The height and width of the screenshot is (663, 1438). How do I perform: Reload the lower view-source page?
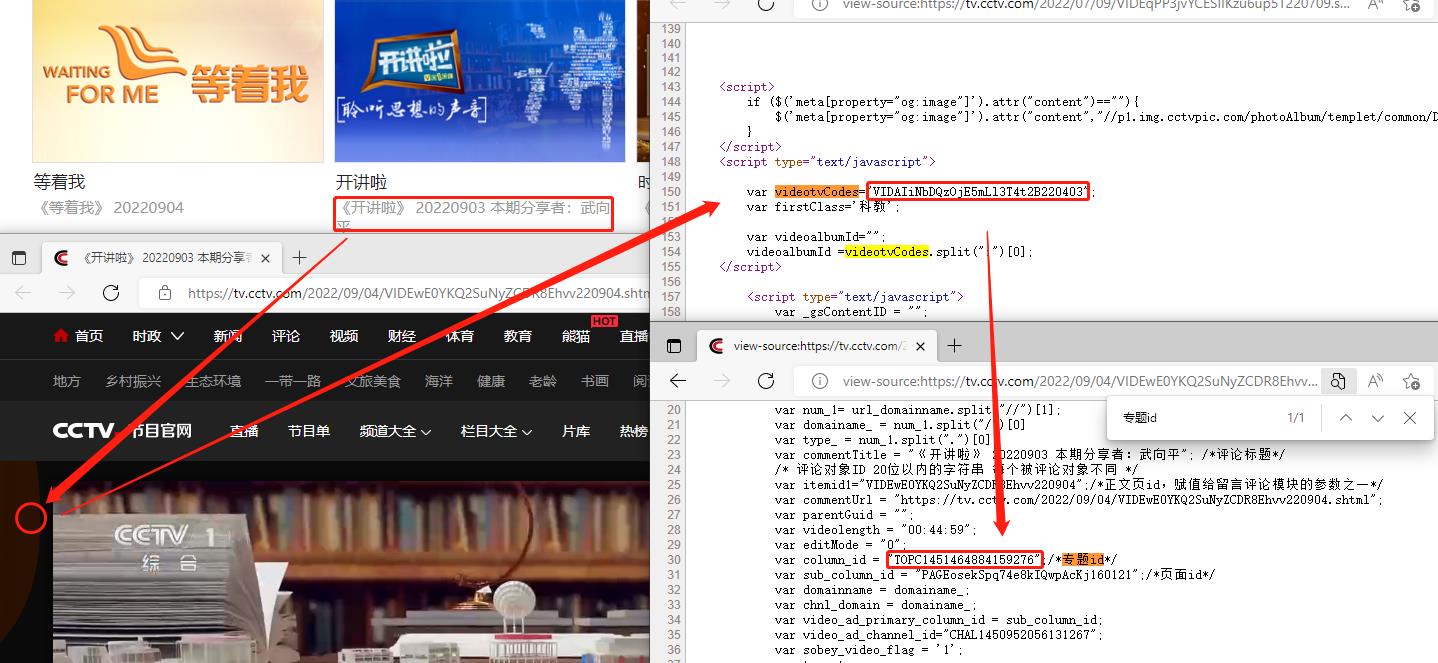(x=766, y=381)
